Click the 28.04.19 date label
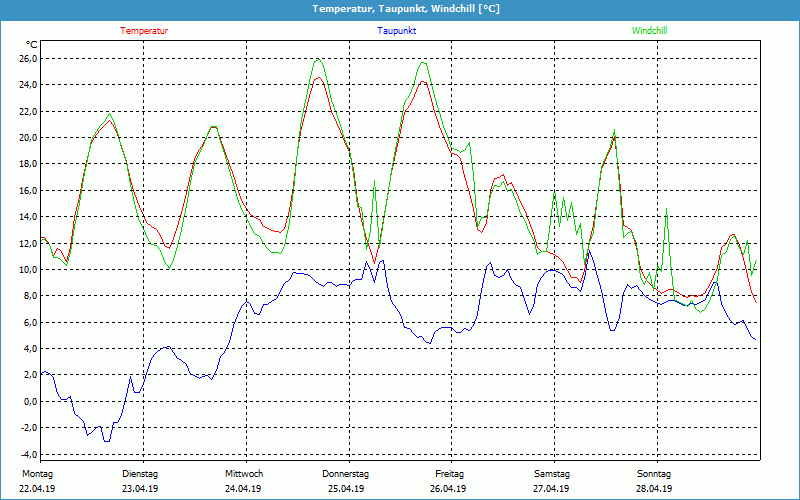 [x=654, y=489]
